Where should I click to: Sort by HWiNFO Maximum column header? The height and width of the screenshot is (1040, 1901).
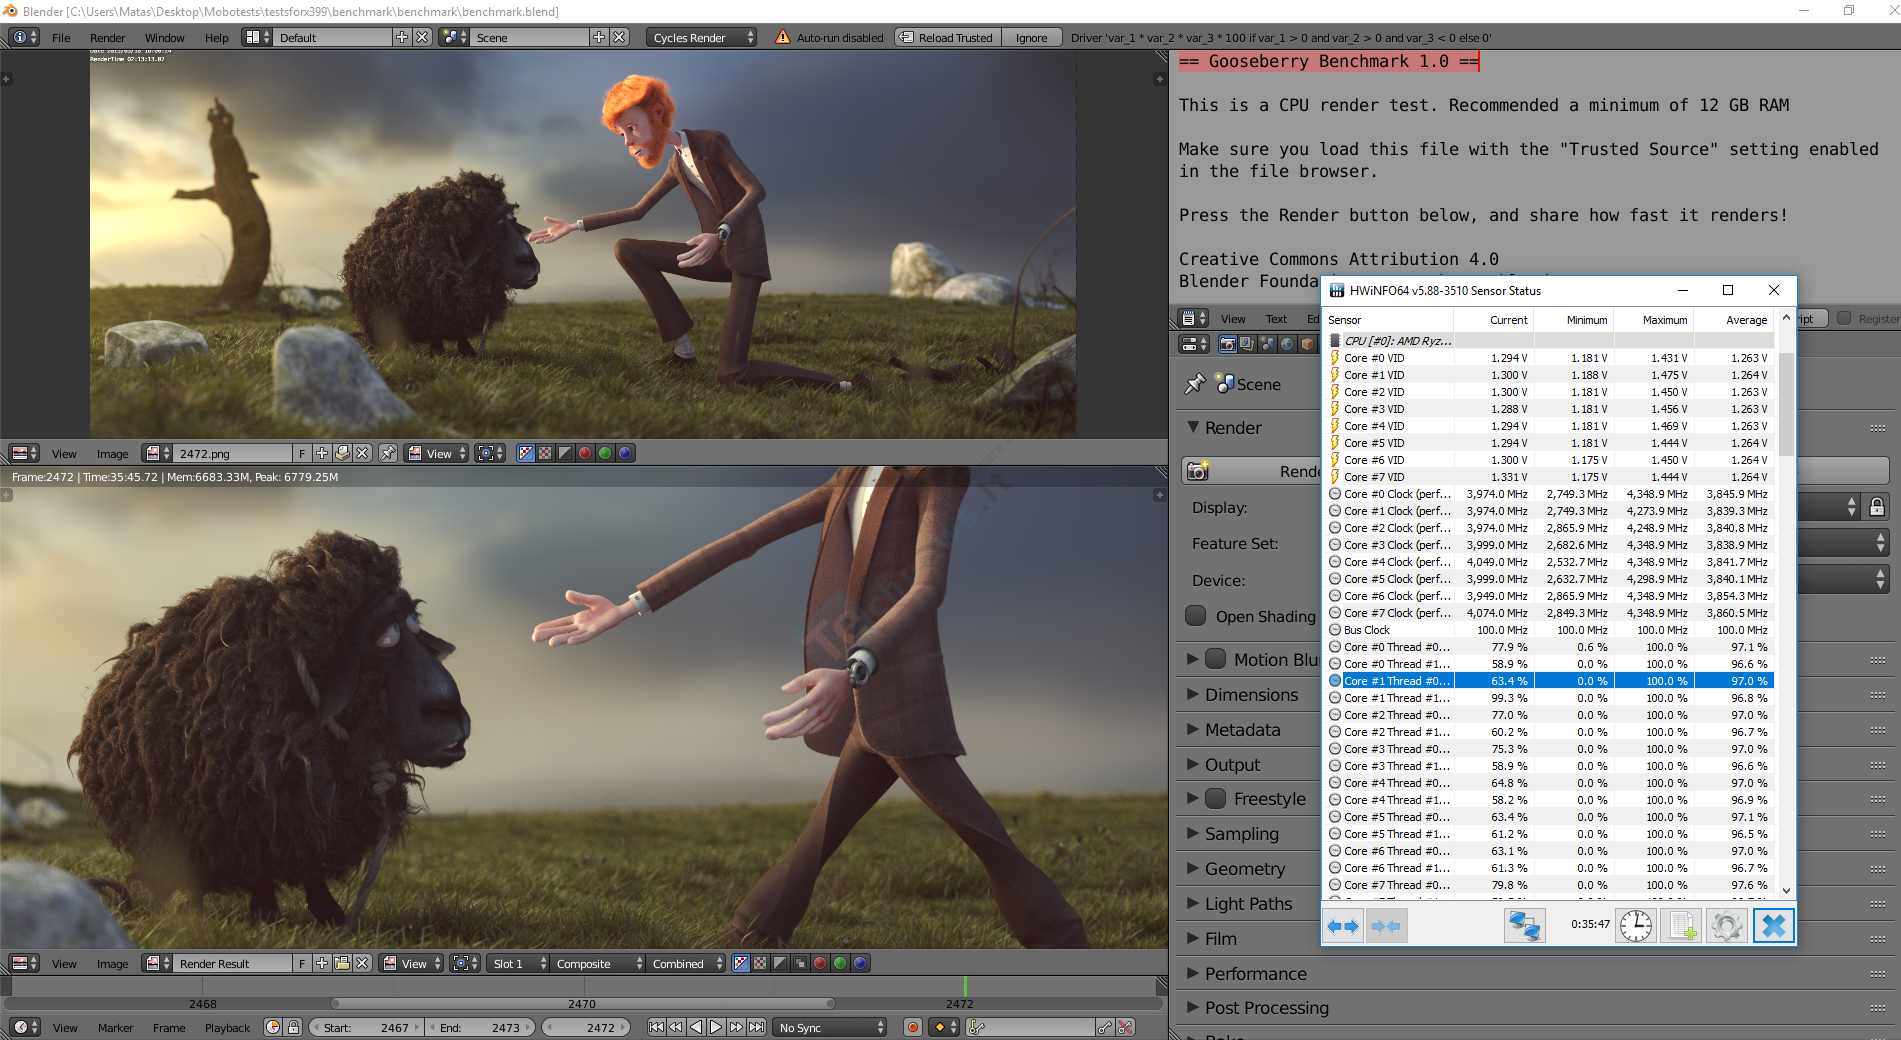[1654, 320]
